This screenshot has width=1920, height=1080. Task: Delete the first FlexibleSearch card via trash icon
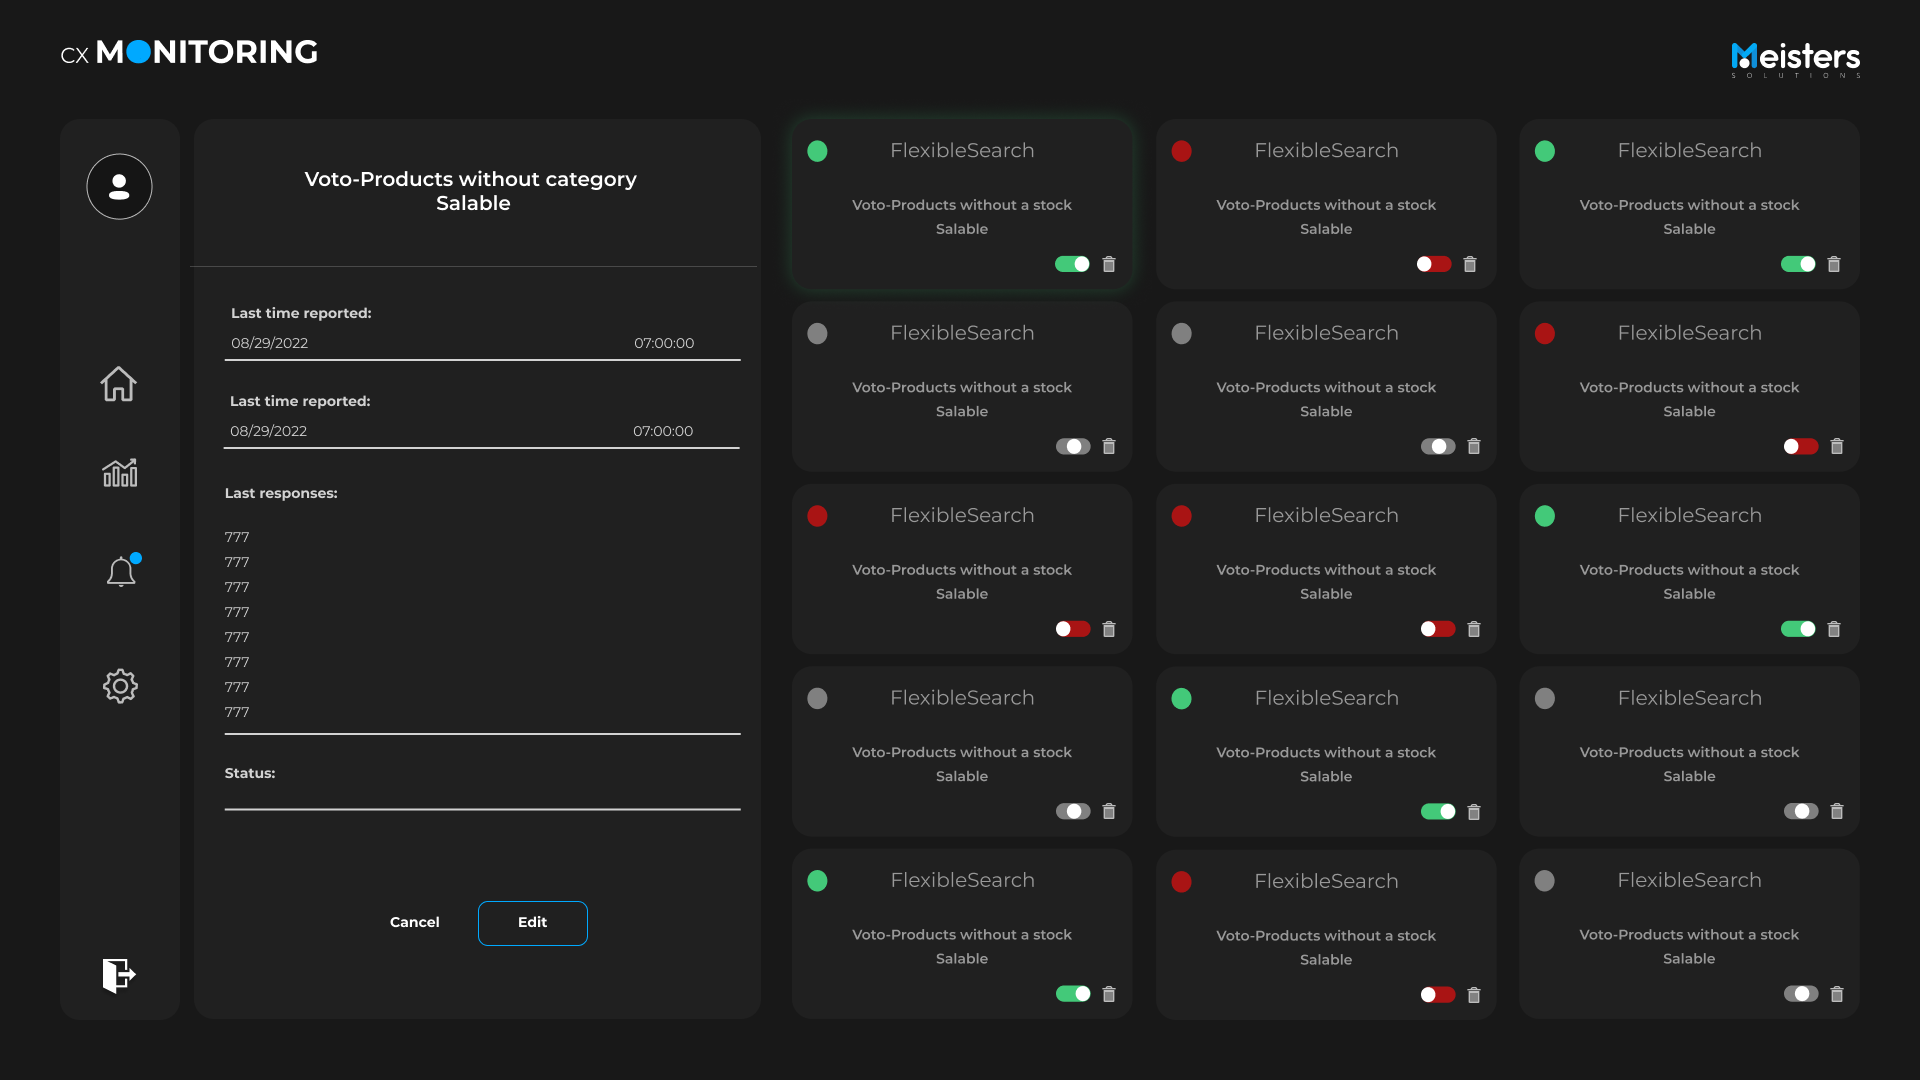pyautogui.click(x=1109, y=265)
